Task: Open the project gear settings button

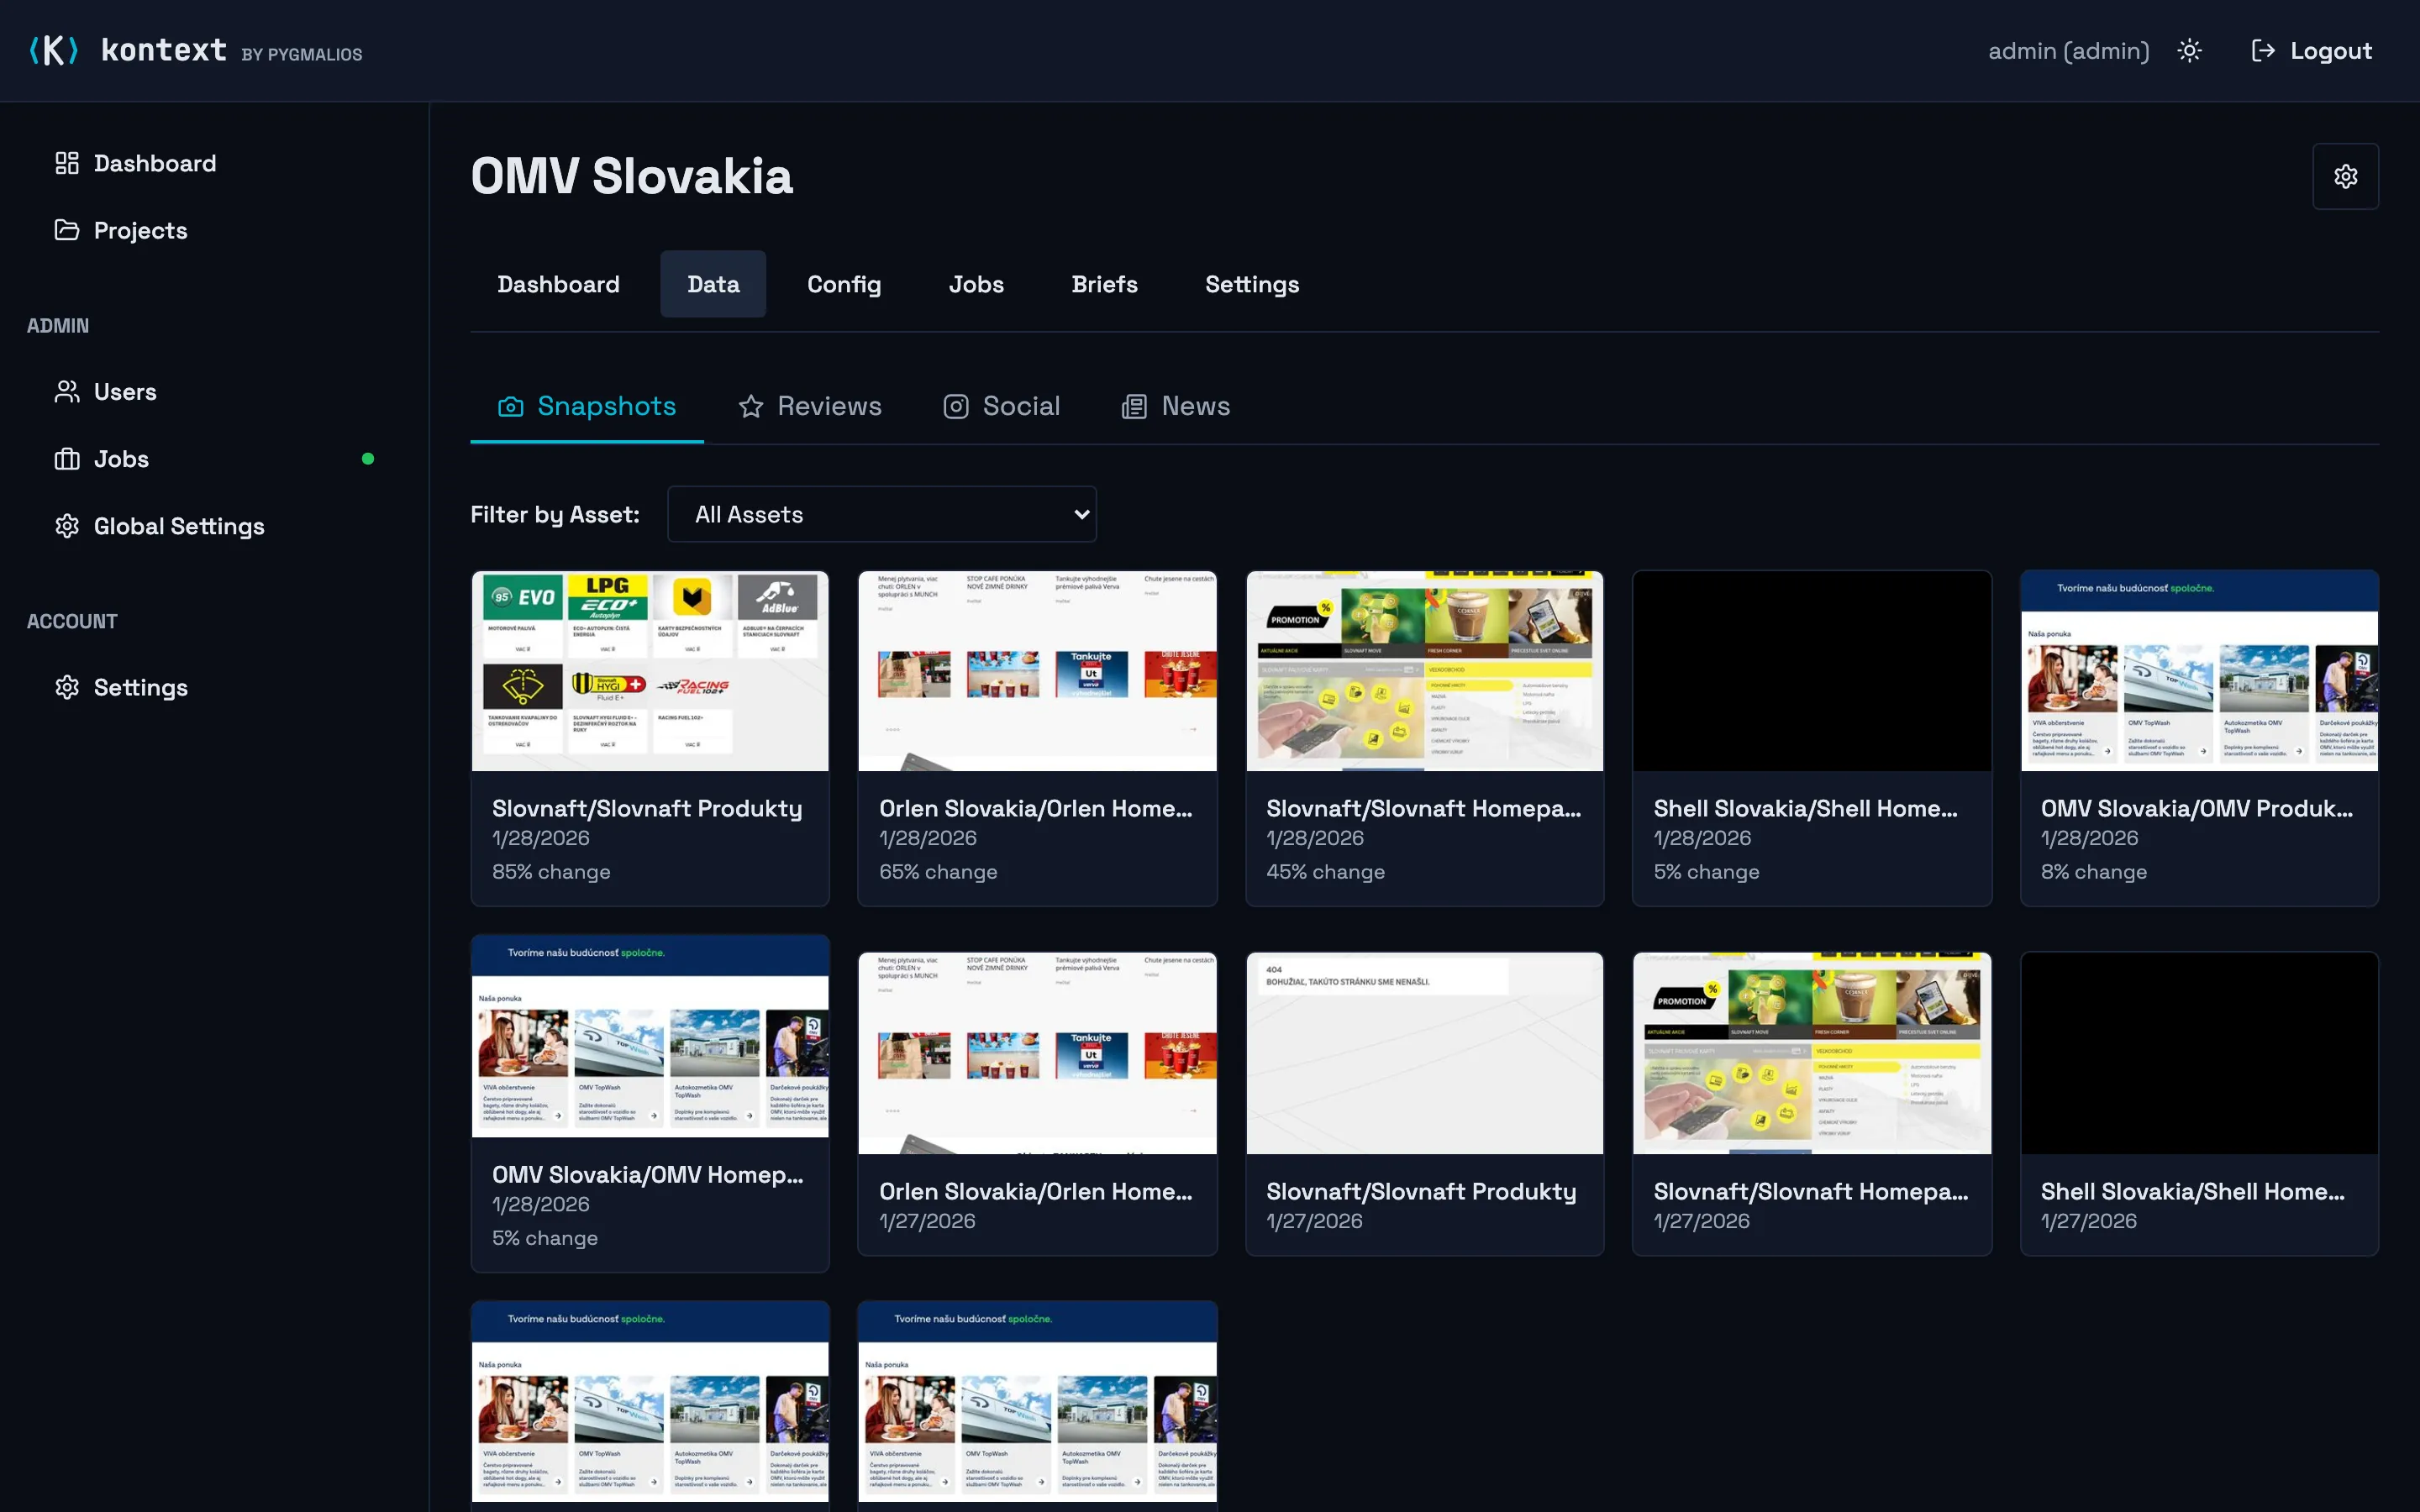Action: [2345, 177]
